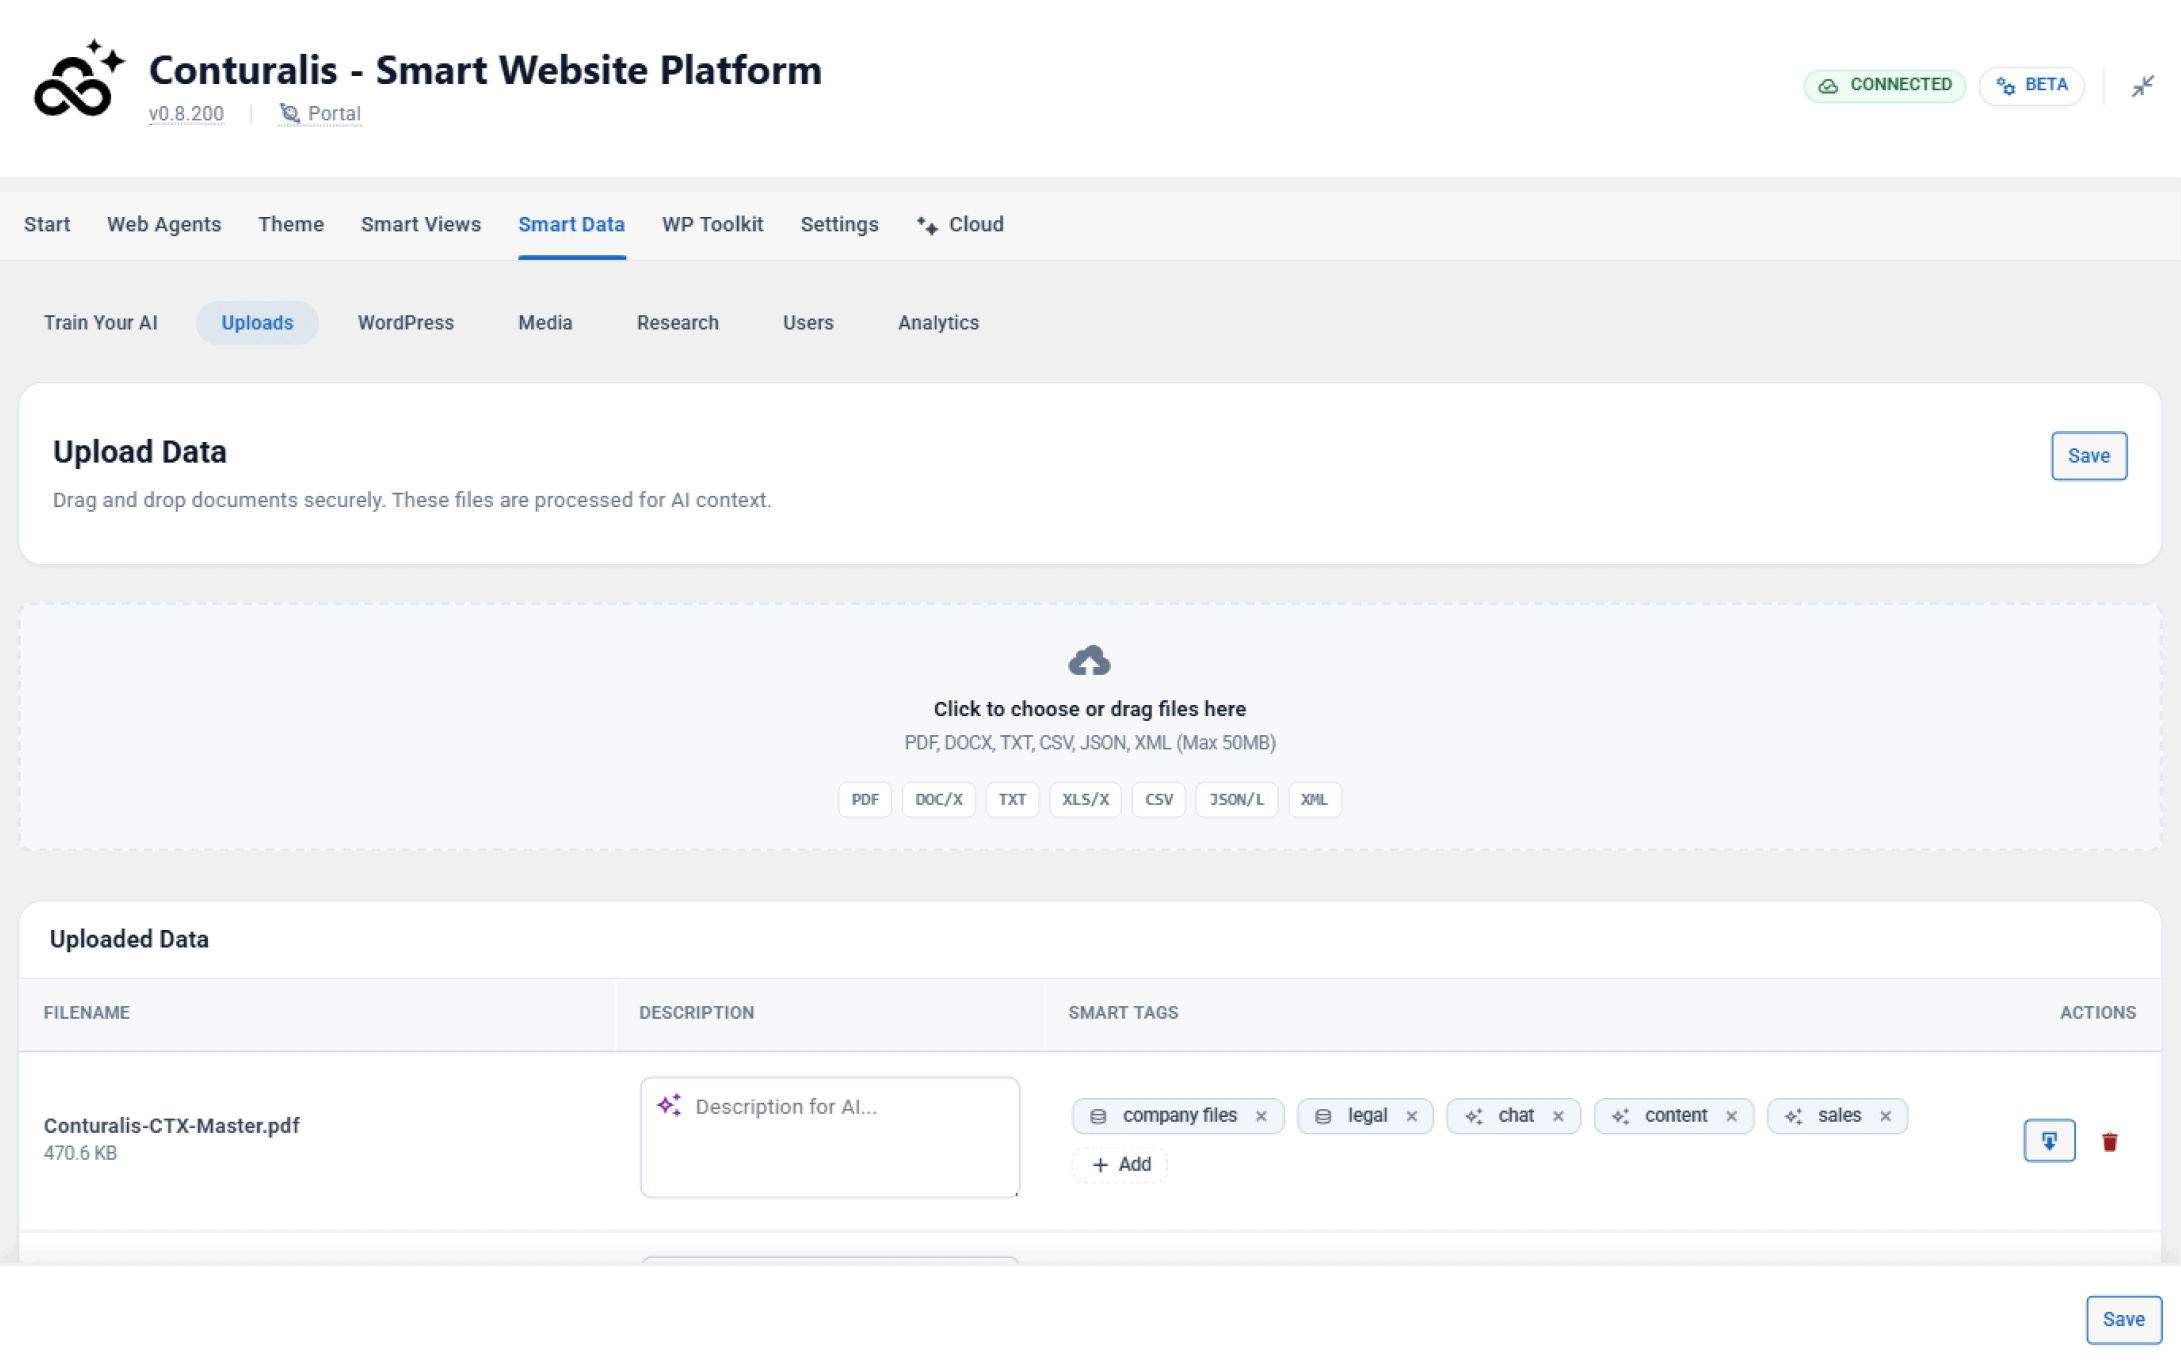Image resolution: width=2181 pixels, height=1363 pixels.
Task: Remove the sales tag
Action: [x=1885, y=1116]
